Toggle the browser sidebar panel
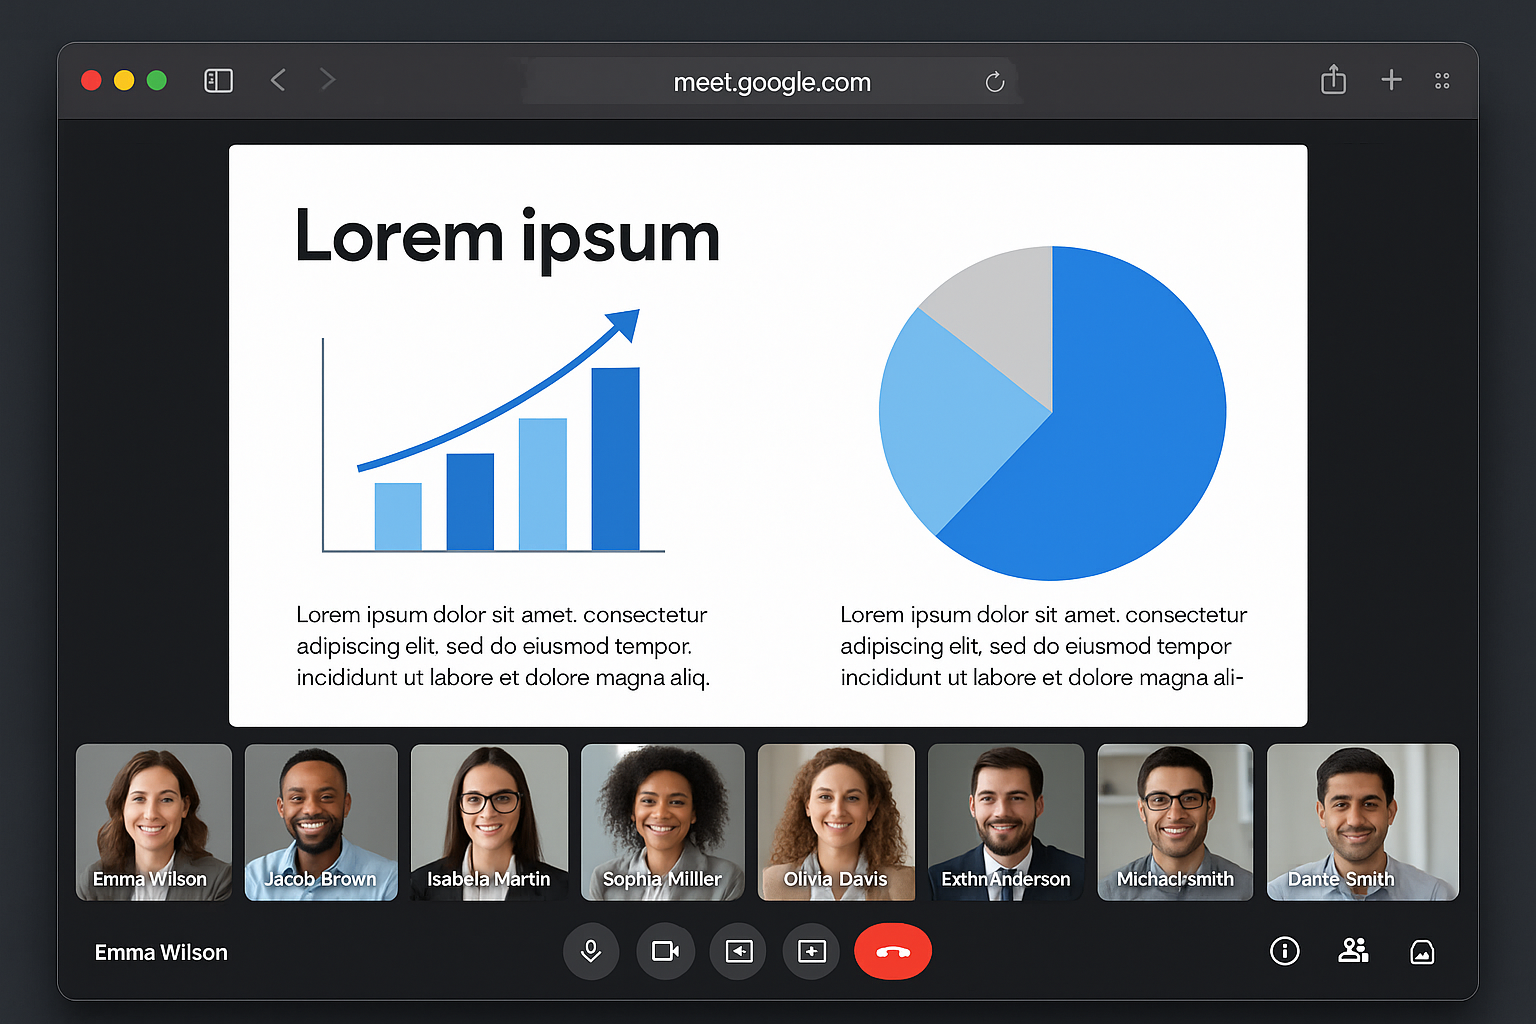1536x1024 pixels. click(218, 80)
